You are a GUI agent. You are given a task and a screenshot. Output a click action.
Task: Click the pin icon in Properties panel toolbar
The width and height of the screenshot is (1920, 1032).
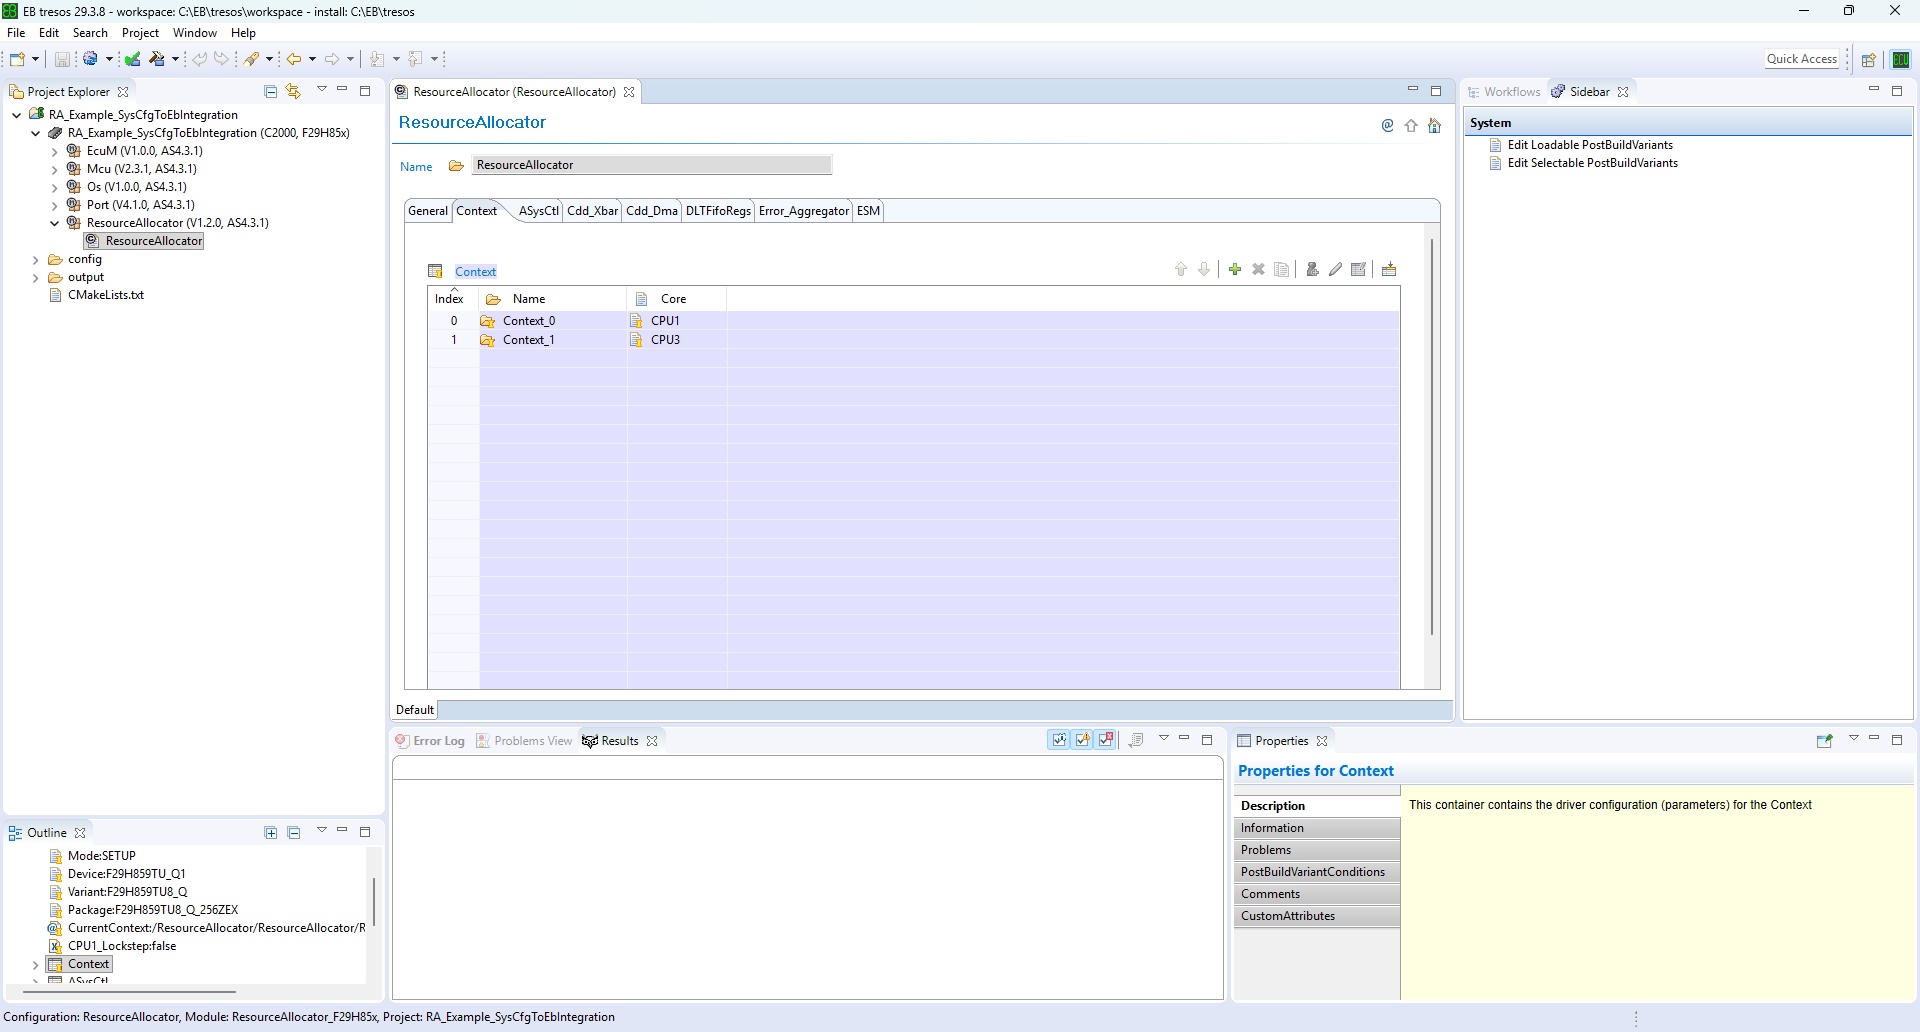coord(1824,741)
